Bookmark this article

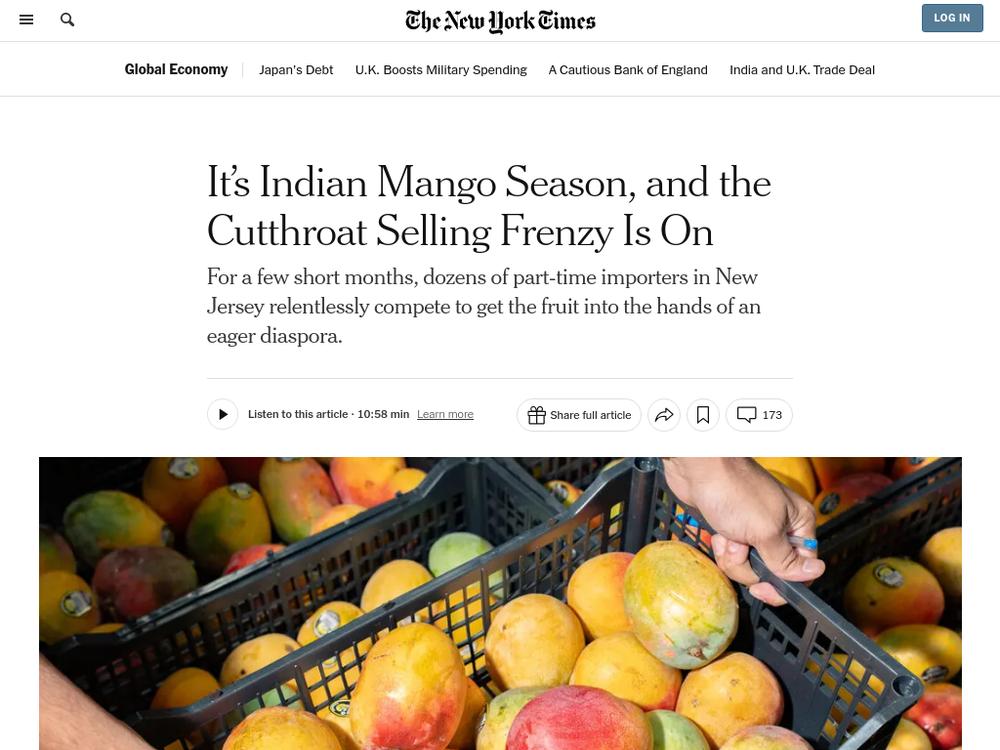(703, 415)
